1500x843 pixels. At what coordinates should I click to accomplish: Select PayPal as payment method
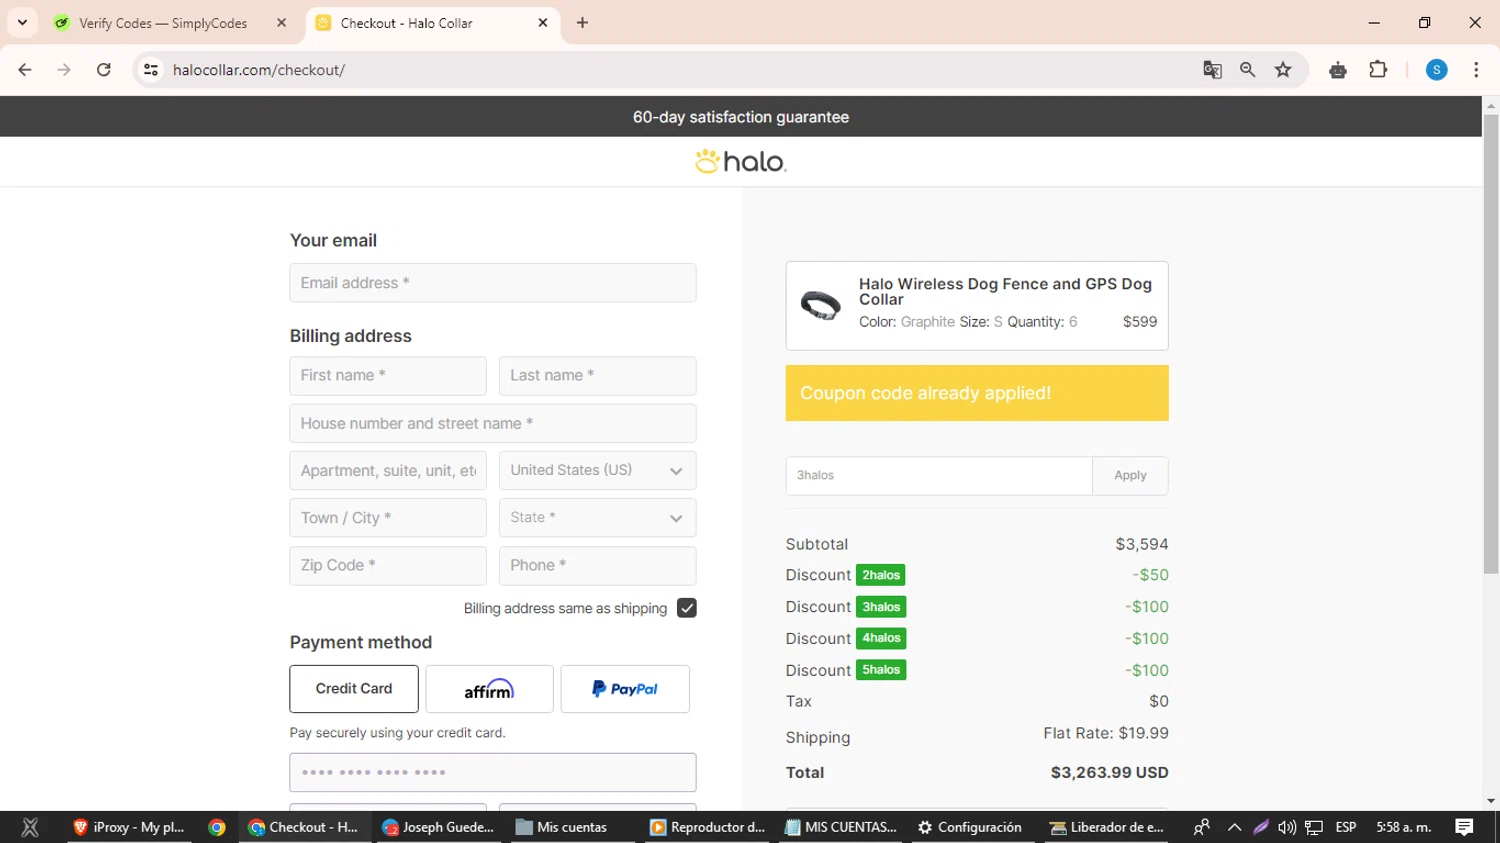click(625, 689)
